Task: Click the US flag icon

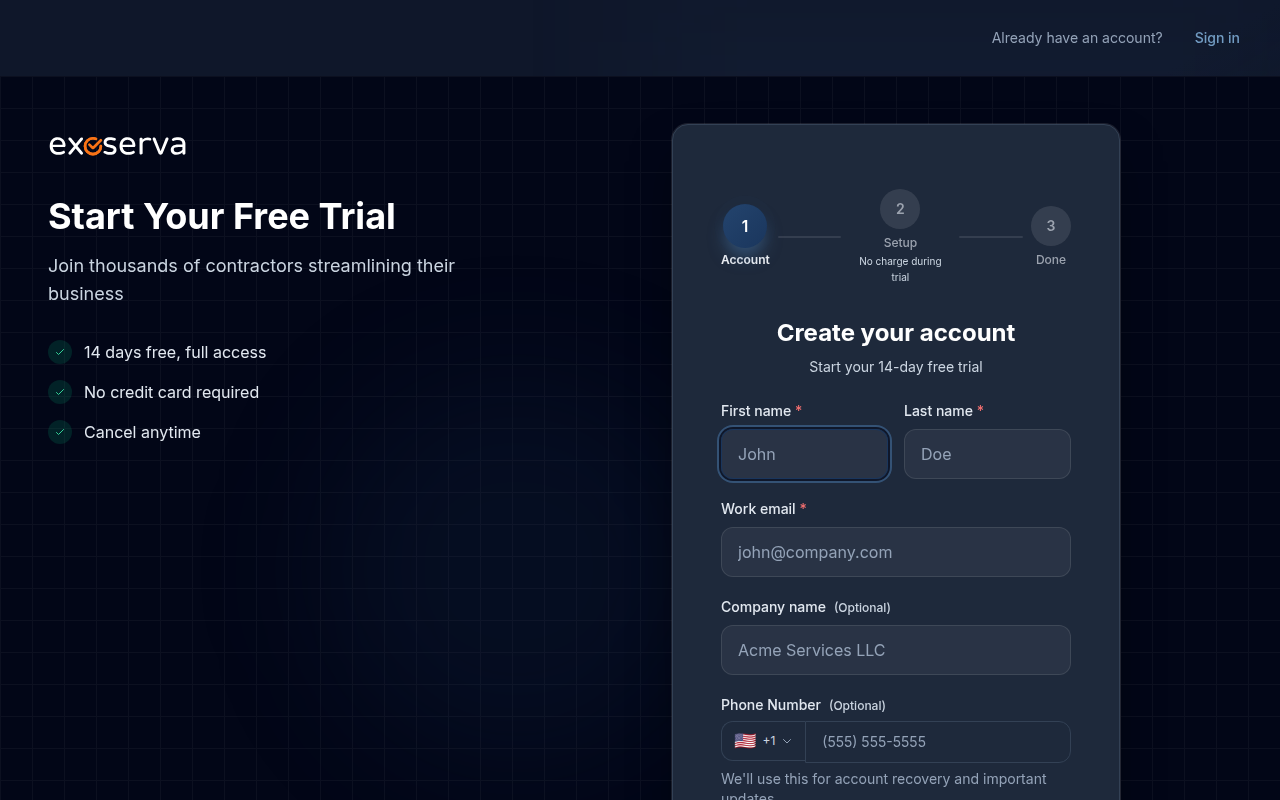Action: coord(745,741)
